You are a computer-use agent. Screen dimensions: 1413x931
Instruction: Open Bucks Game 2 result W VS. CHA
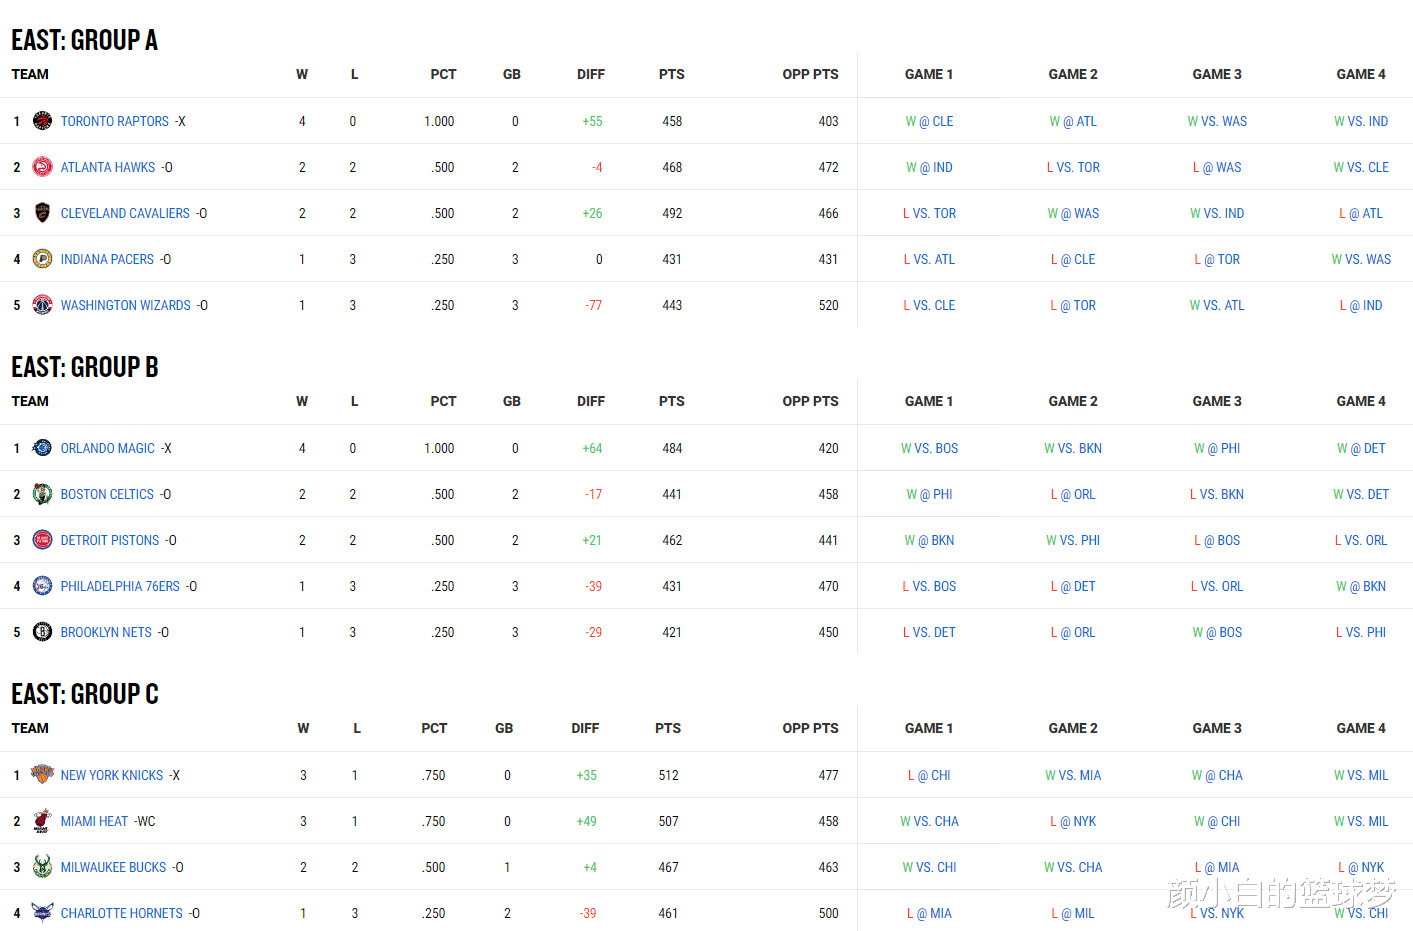[x=1073, y=867]
